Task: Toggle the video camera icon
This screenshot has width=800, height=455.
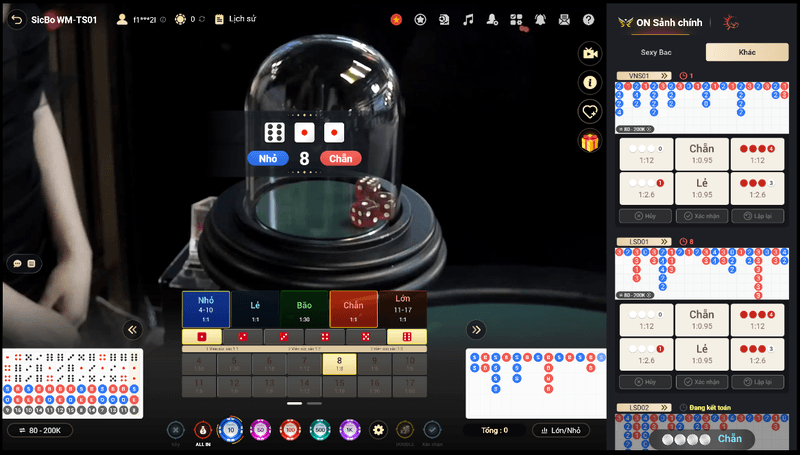Action: tap(590, 53)
